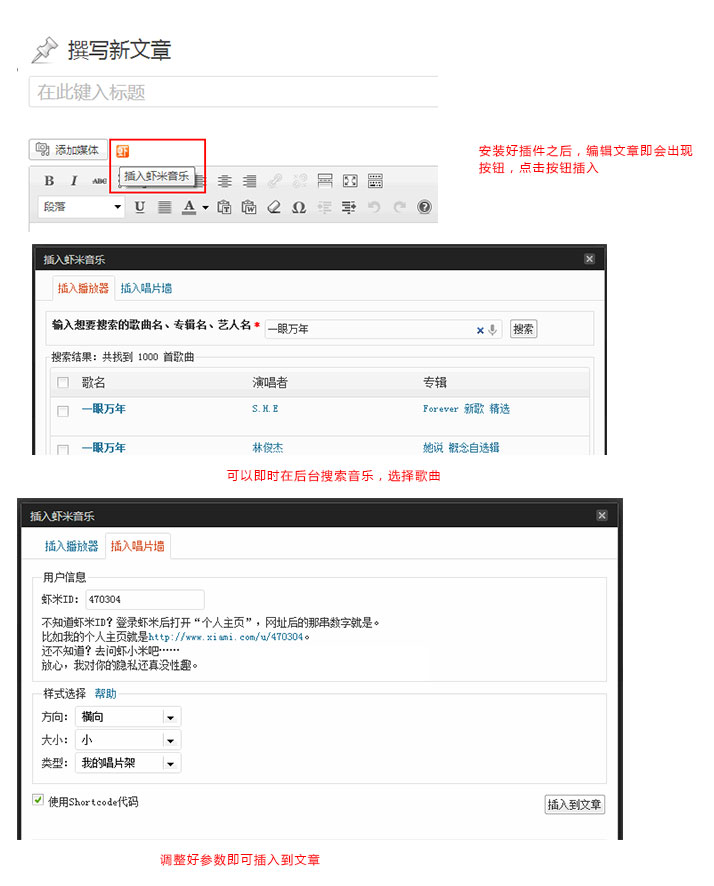714x886 pixels.
Task: Click the 帮助 help link
Action: click(x=105, y=693)
